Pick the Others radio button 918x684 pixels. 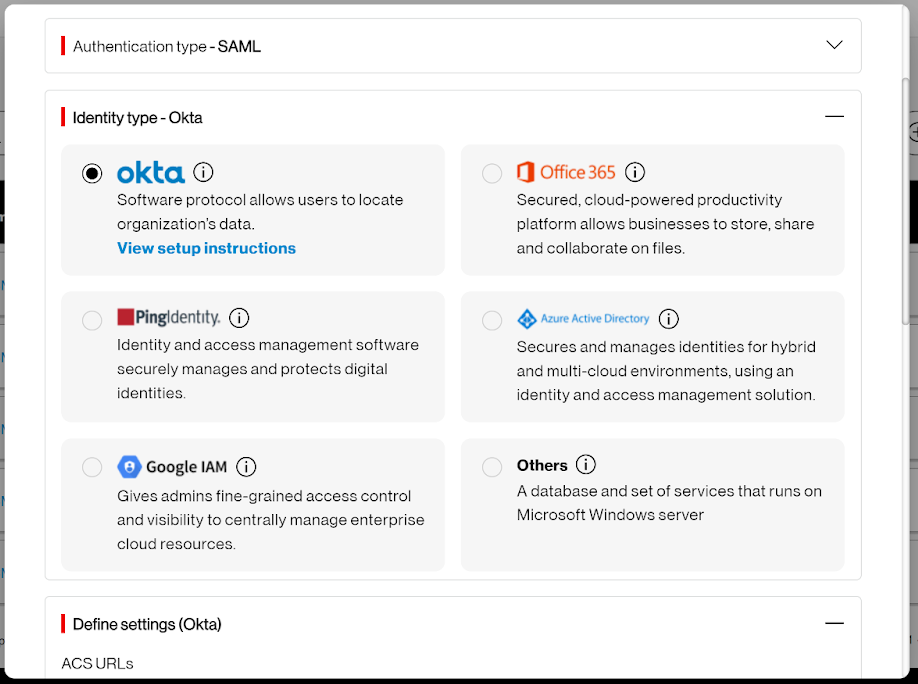492,467
